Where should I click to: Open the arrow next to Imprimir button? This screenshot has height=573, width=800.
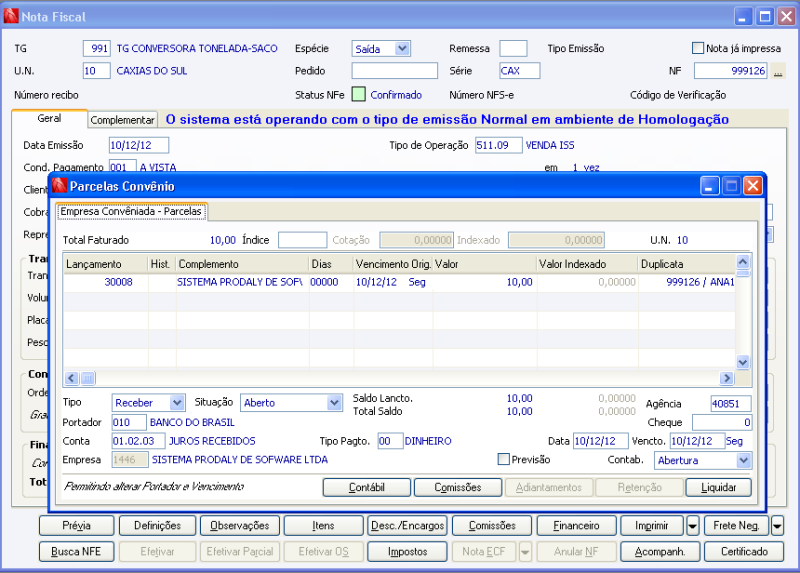692,525
